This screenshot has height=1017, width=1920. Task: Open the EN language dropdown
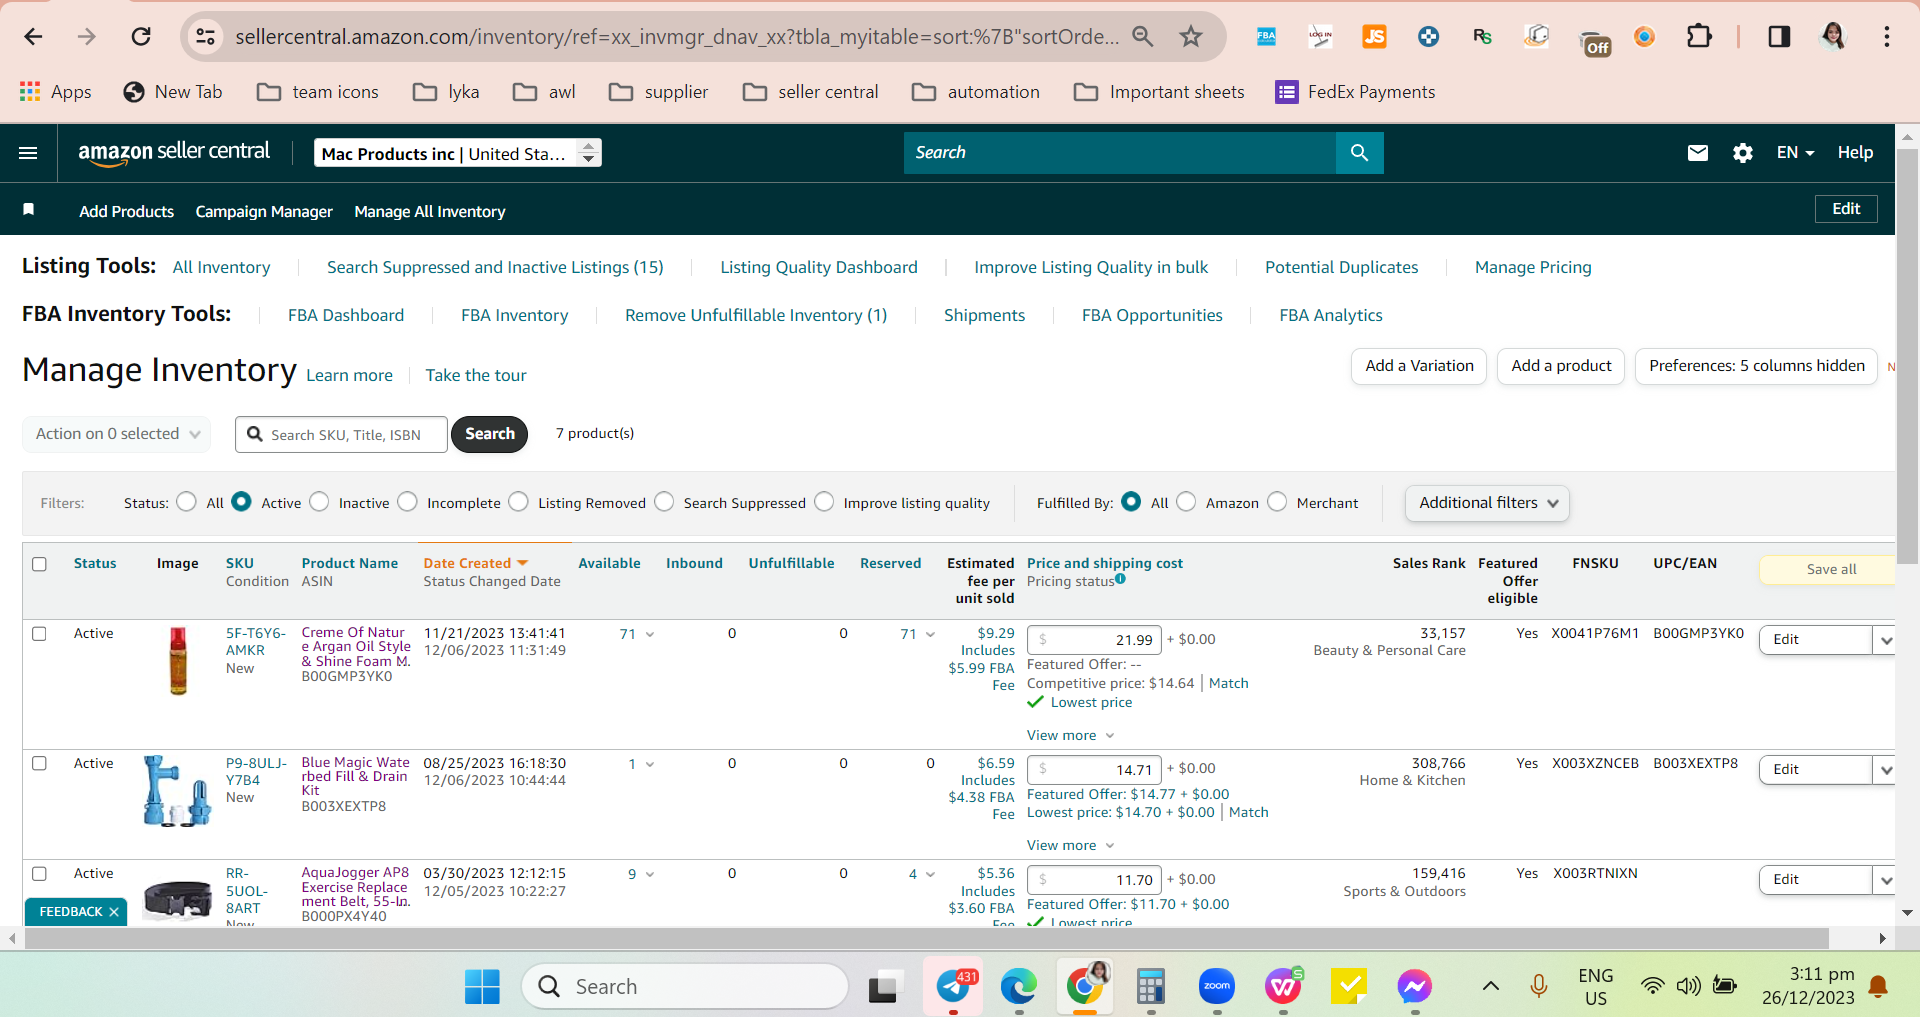1795,153
